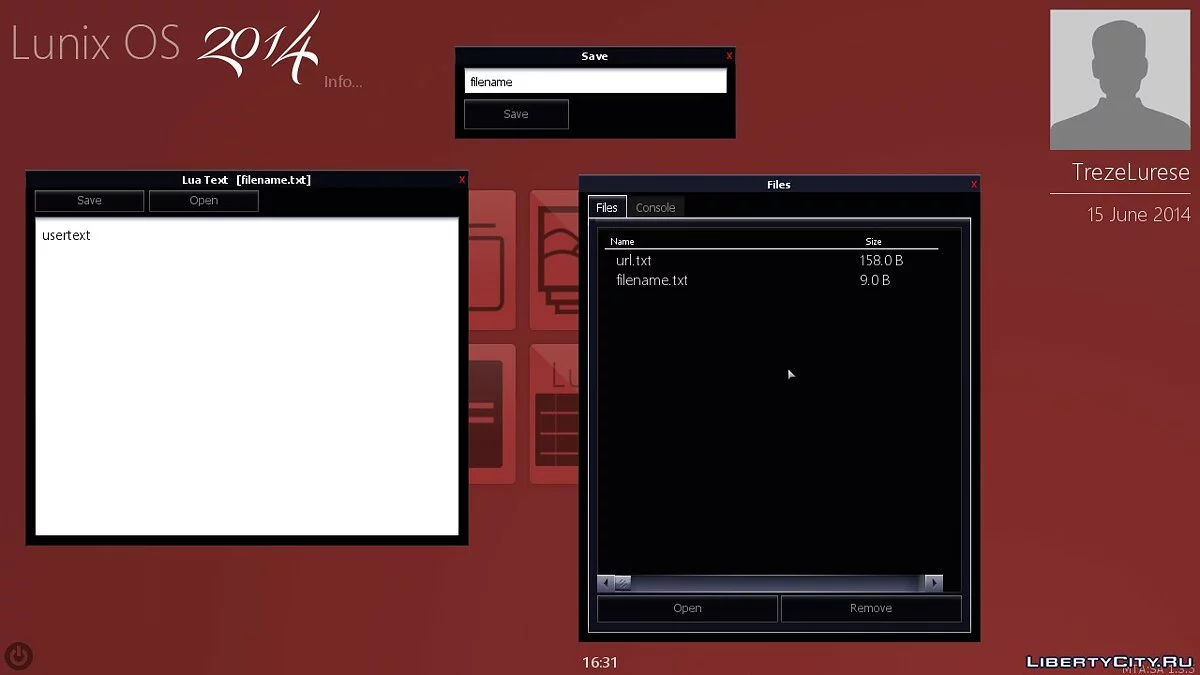Screen dimensions: 1200x675
Task: Open the document app tile on the desktop
Action: tap(491, 260)
